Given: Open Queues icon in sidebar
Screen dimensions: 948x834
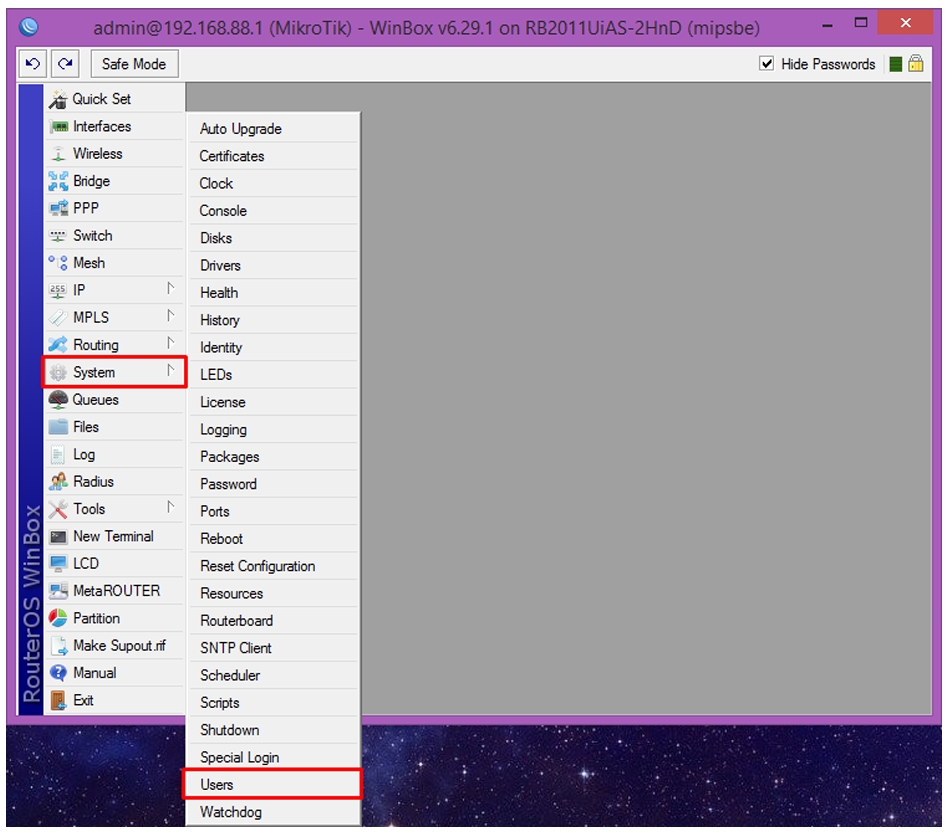Looking at the screenshot, I should (58, 400).
